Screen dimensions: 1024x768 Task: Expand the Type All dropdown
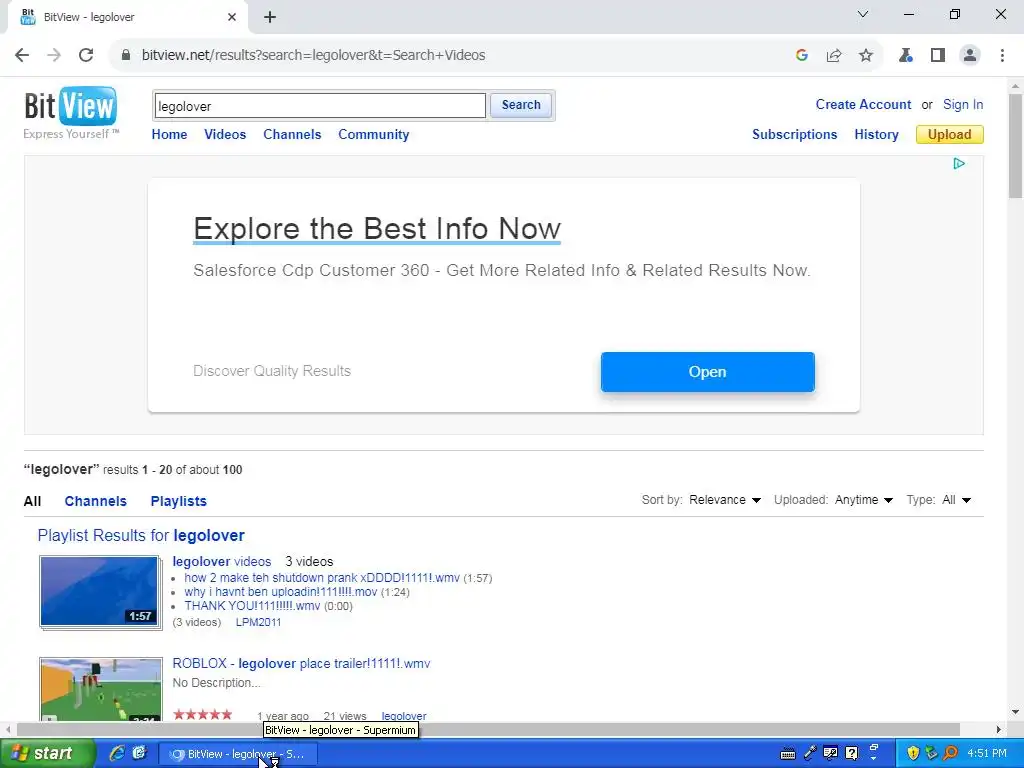tap(957, 500)
